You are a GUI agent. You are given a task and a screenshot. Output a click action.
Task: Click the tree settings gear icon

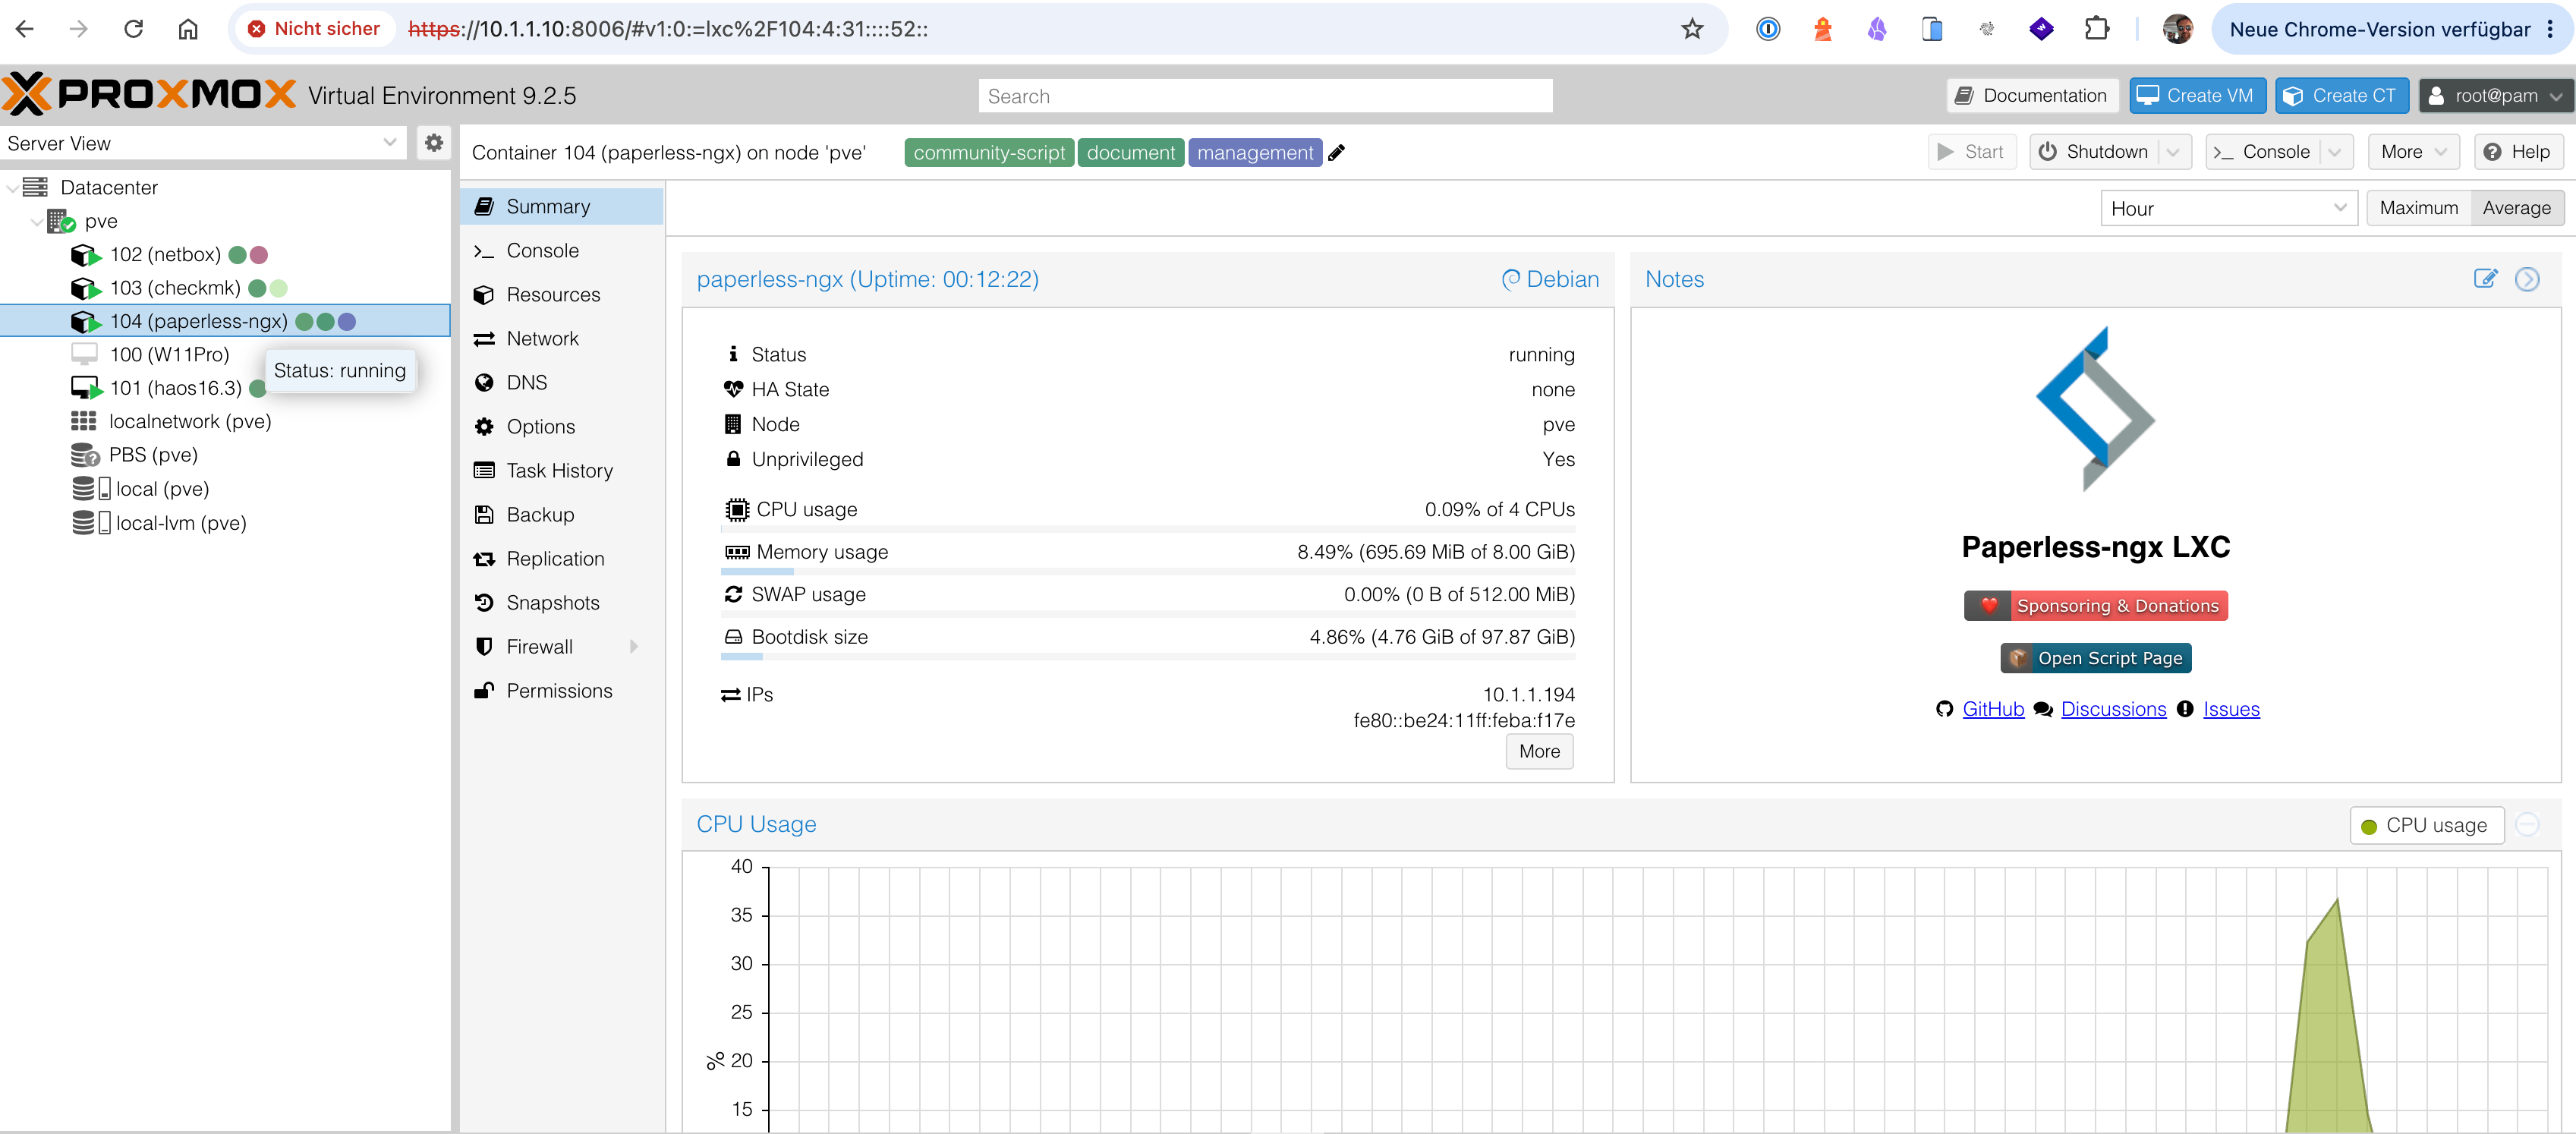click(434, 143)
